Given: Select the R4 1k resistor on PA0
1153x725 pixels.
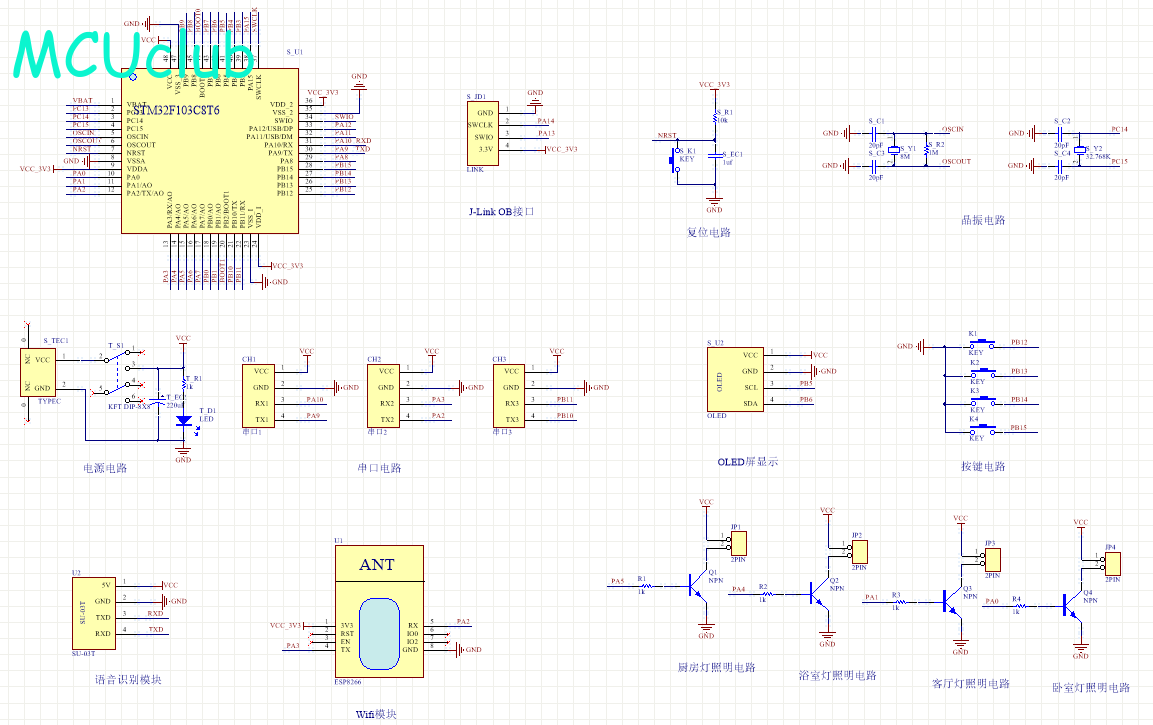Looking at the screenshot, I should (x=1021, y=606).
